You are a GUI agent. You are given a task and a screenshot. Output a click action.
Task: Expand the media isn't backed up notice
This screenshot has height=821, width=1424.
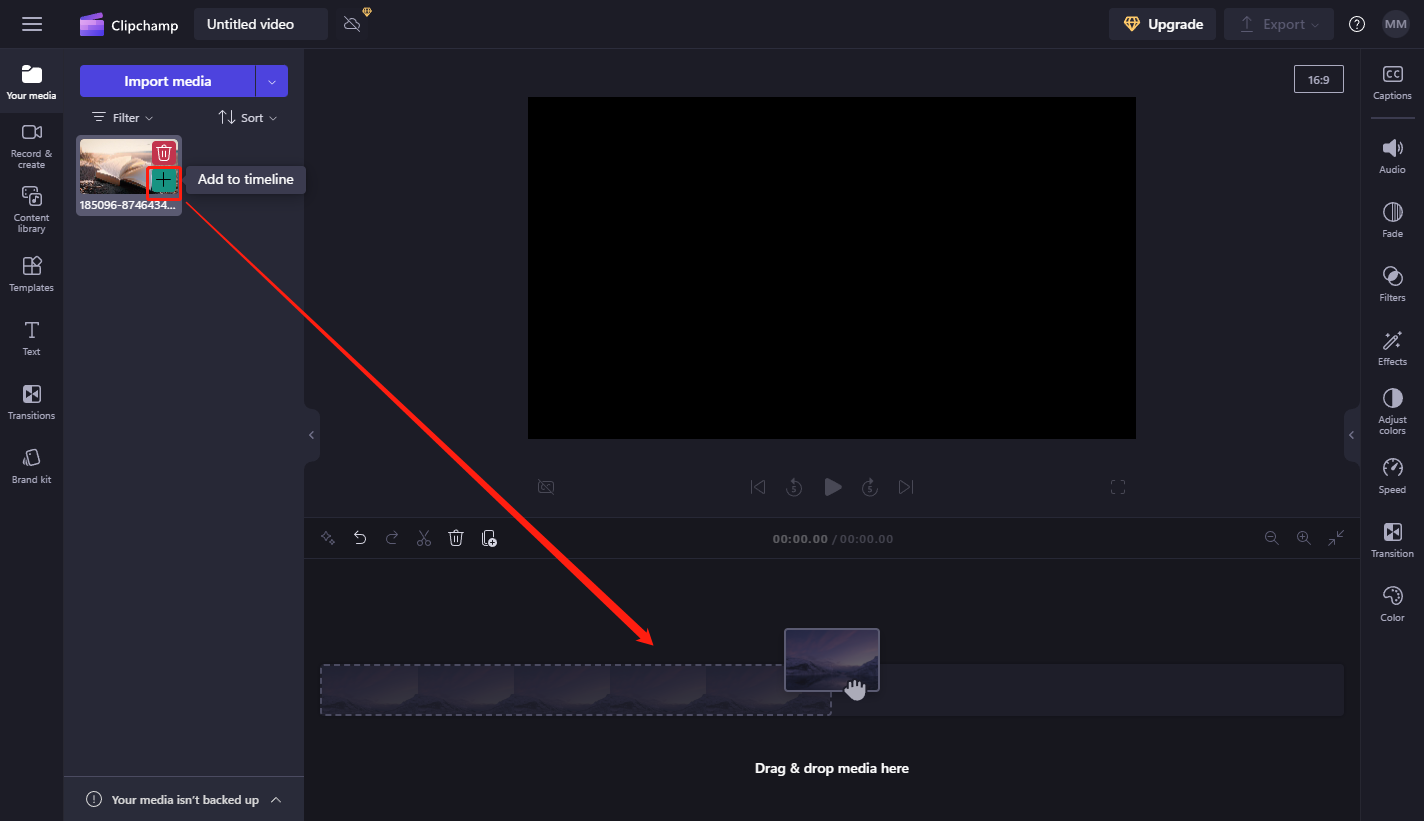pyautogui.click(x=276, y=799)
